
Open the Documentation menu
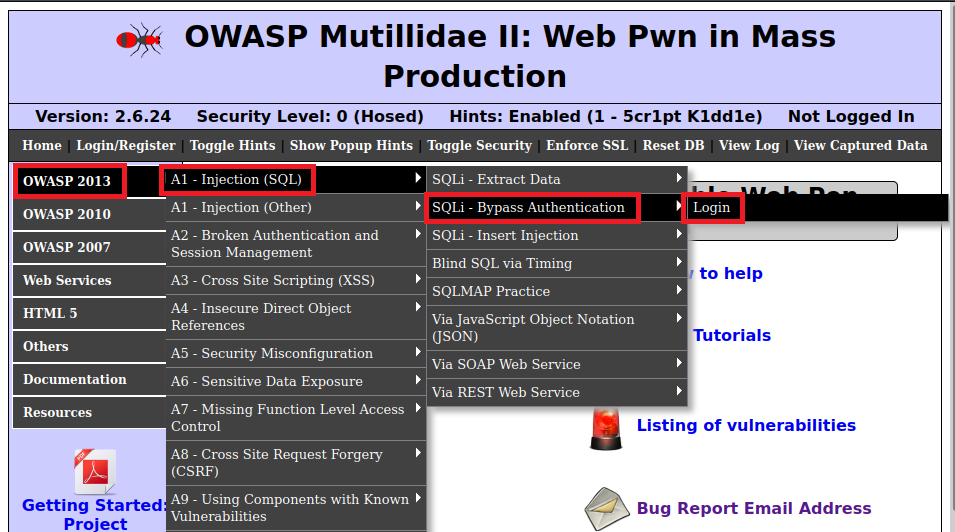pyautogui.click(x=90, y=379)
